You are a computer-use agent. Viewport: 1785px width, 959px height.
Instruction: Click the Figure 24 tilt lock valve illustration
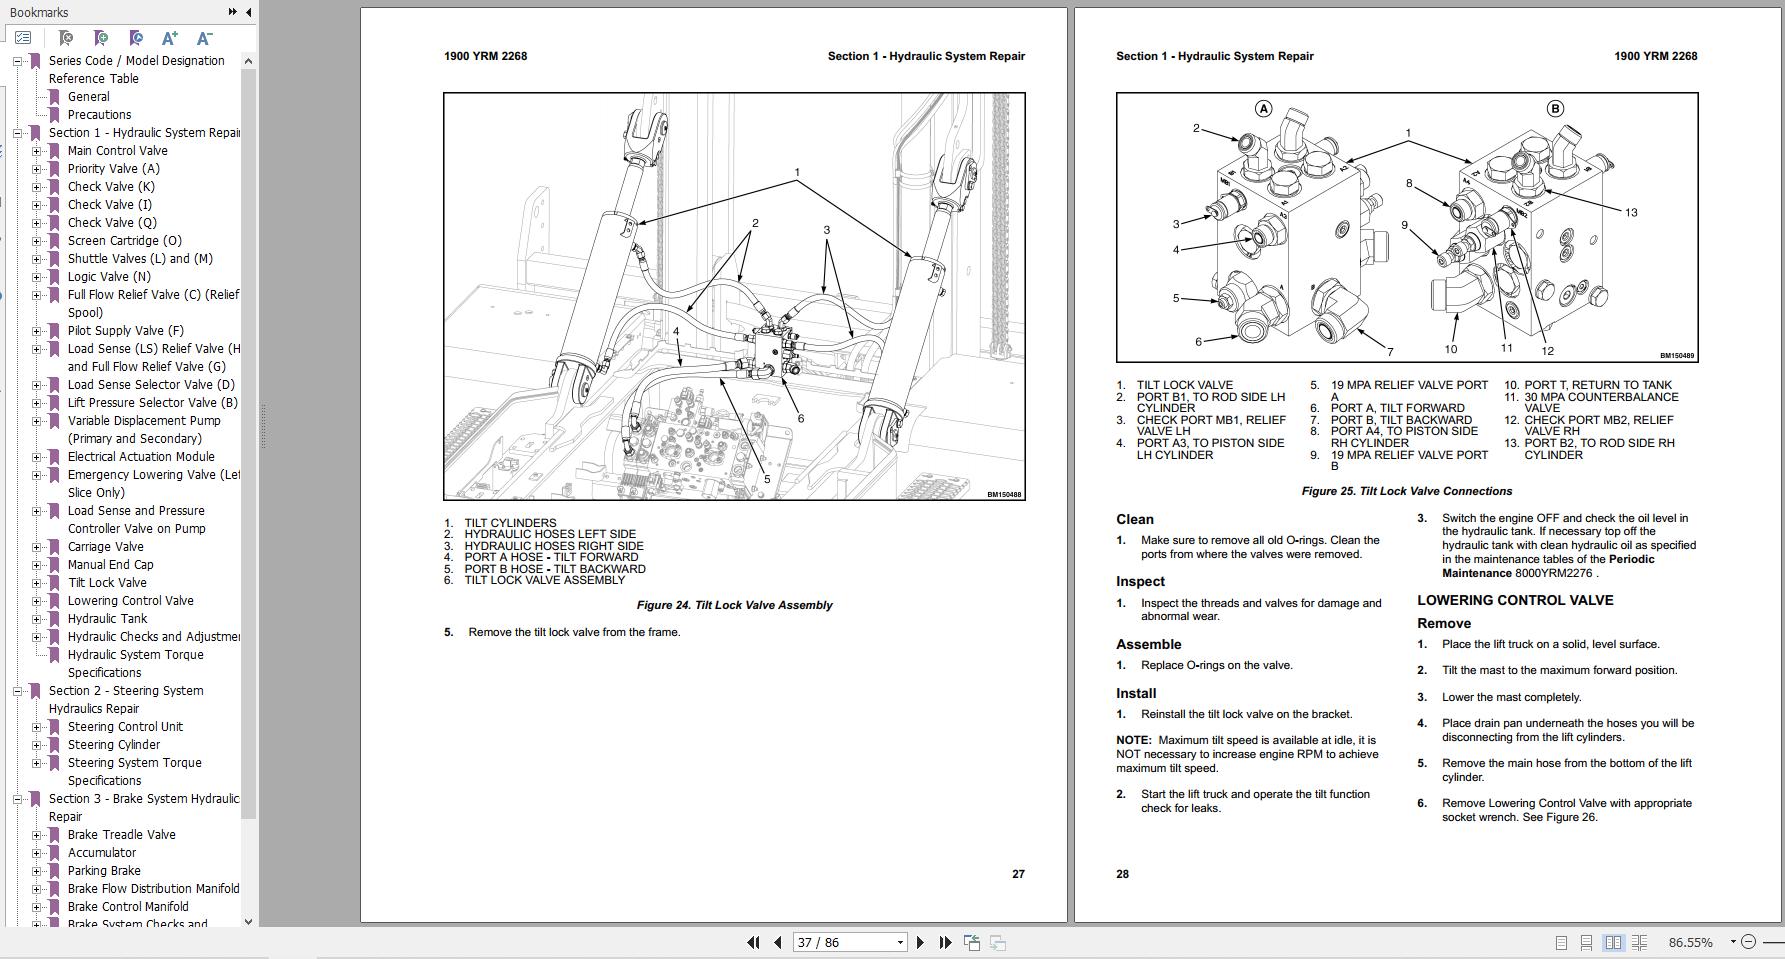(x=734, y=297)
